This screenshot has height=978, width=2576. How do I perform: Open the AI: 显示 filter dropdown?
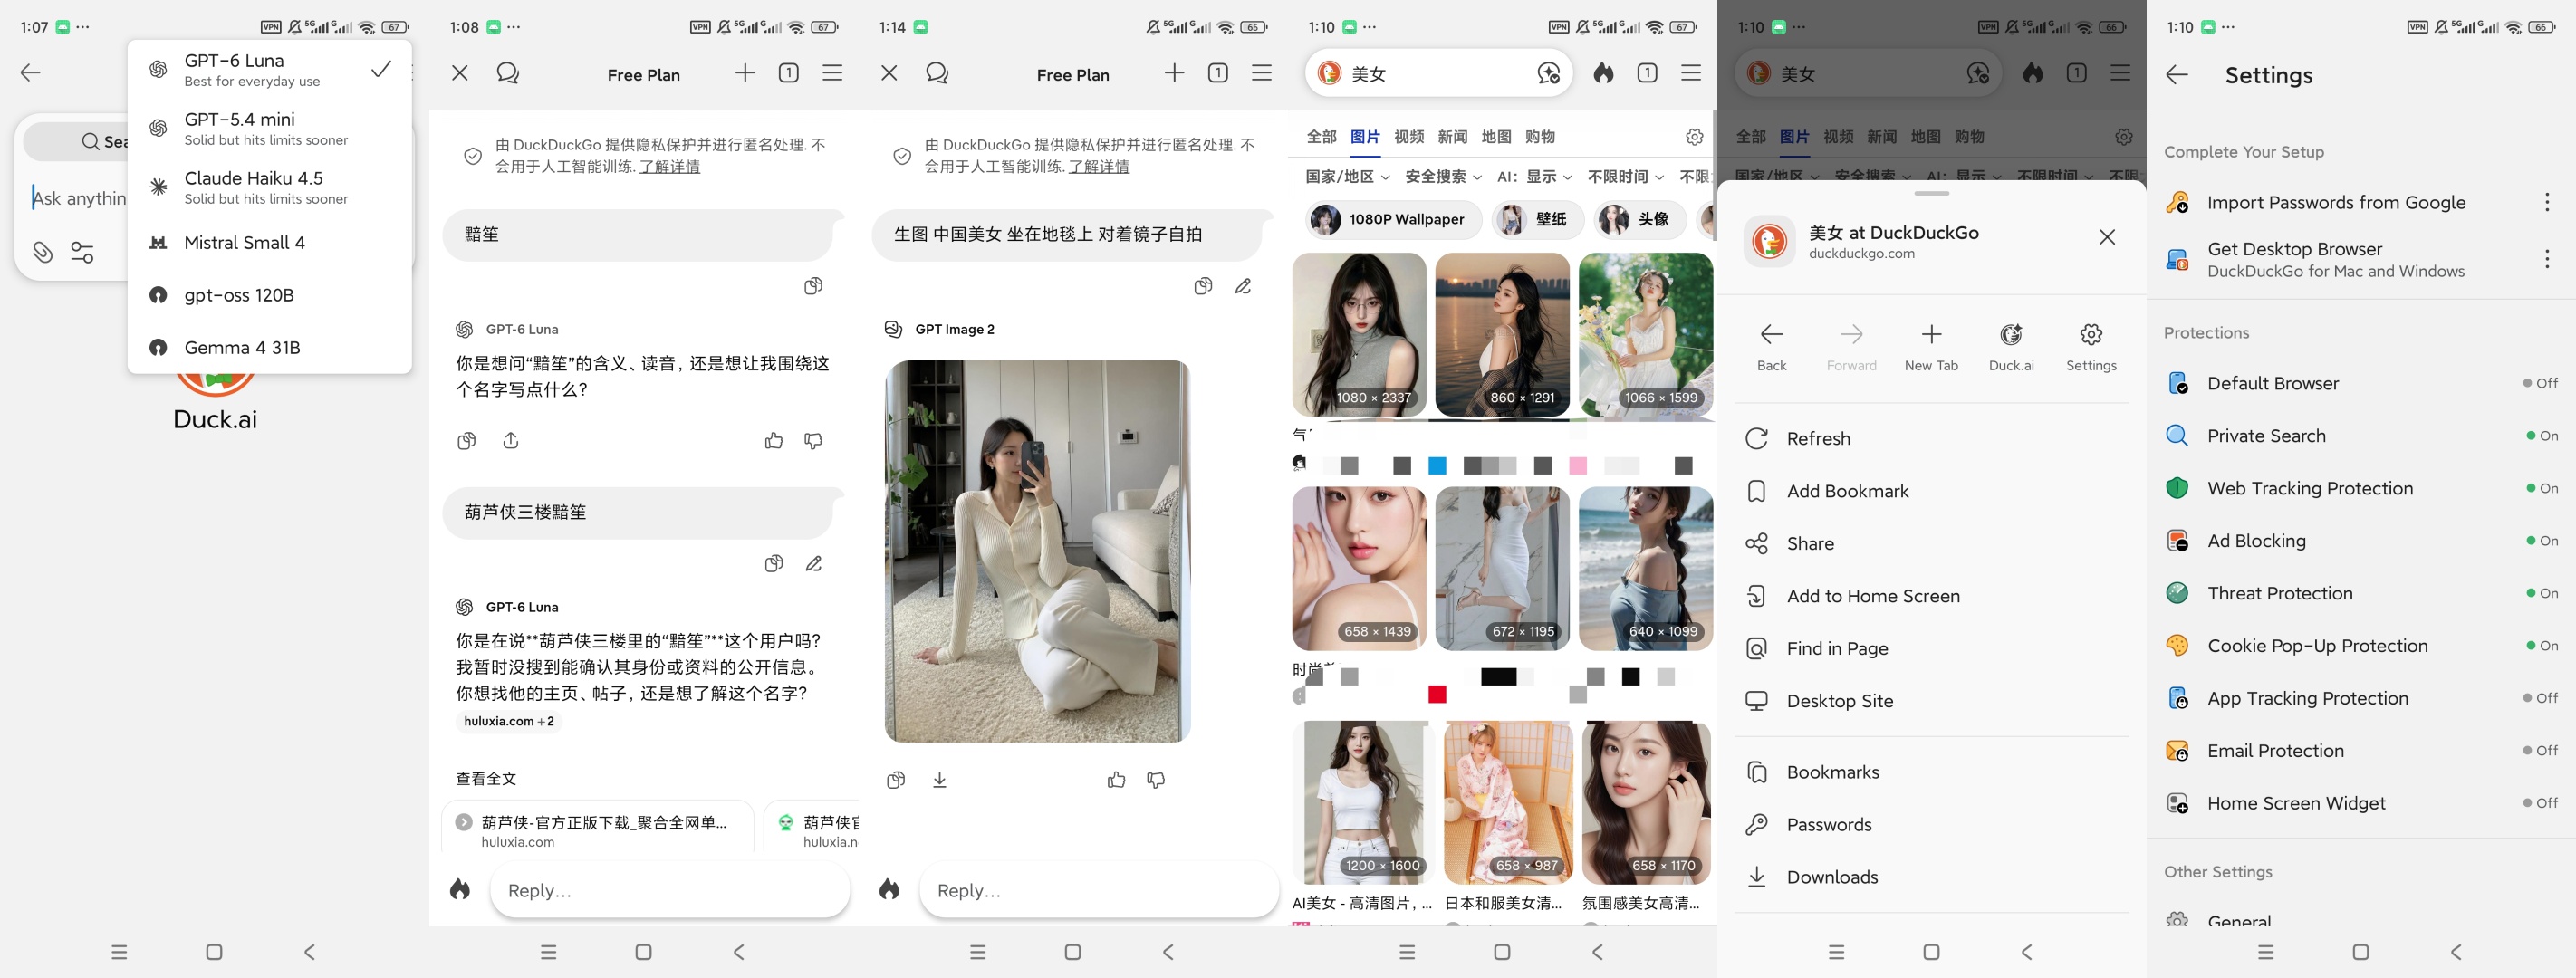click(1534, 176)
